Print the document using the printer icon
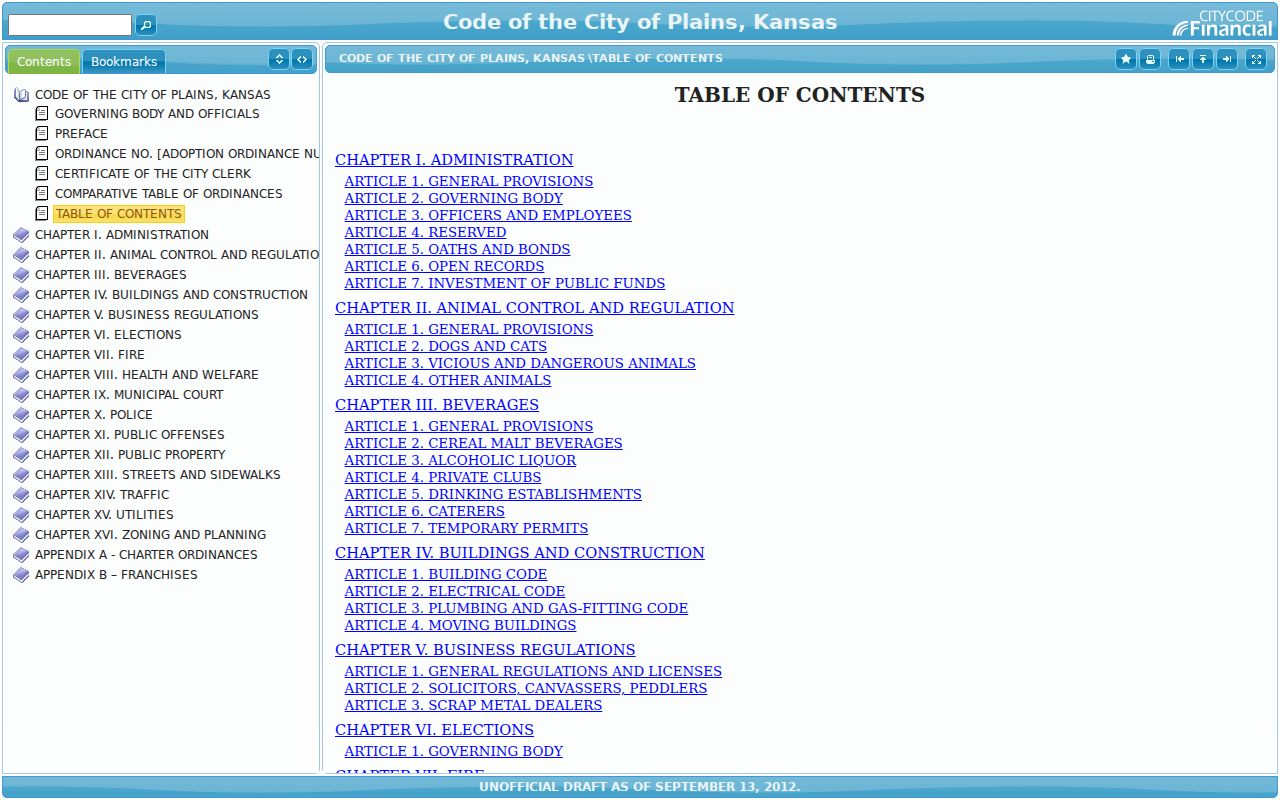Image resolution: width=1280 pixels, height=800 pixels. pos(1151,59)
